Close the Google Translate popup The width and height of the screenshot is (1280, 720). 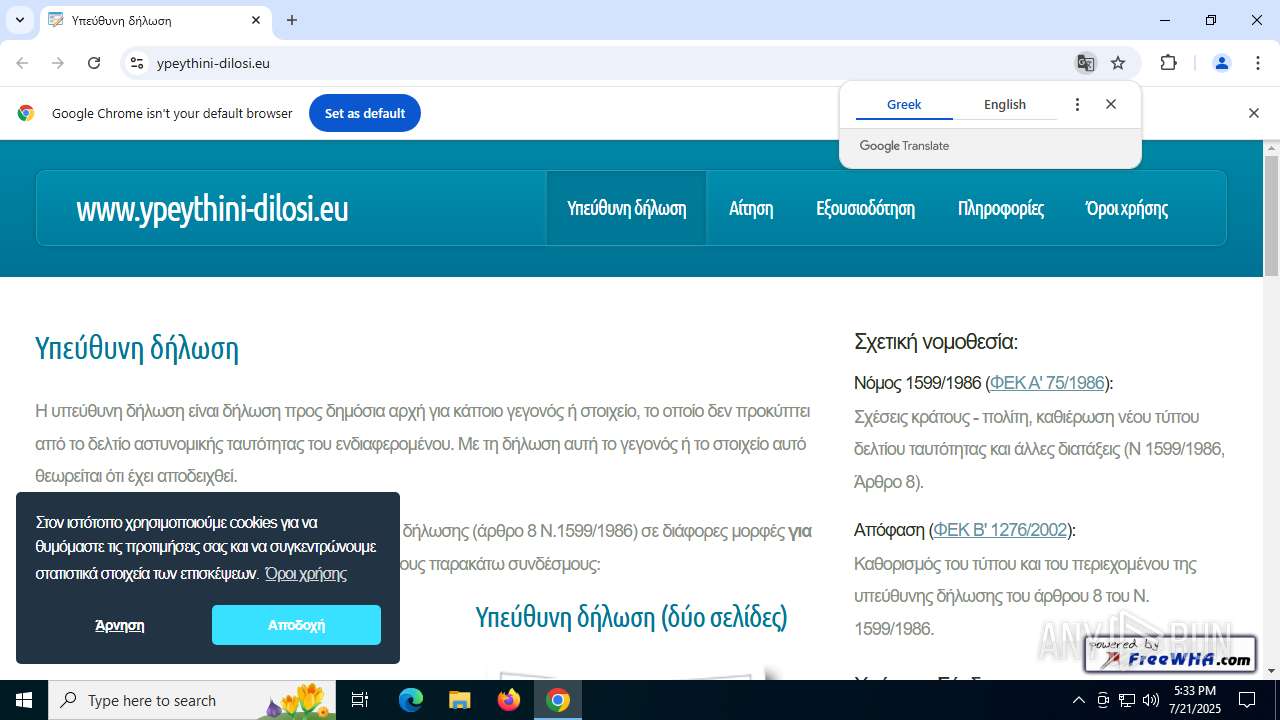1111,104
